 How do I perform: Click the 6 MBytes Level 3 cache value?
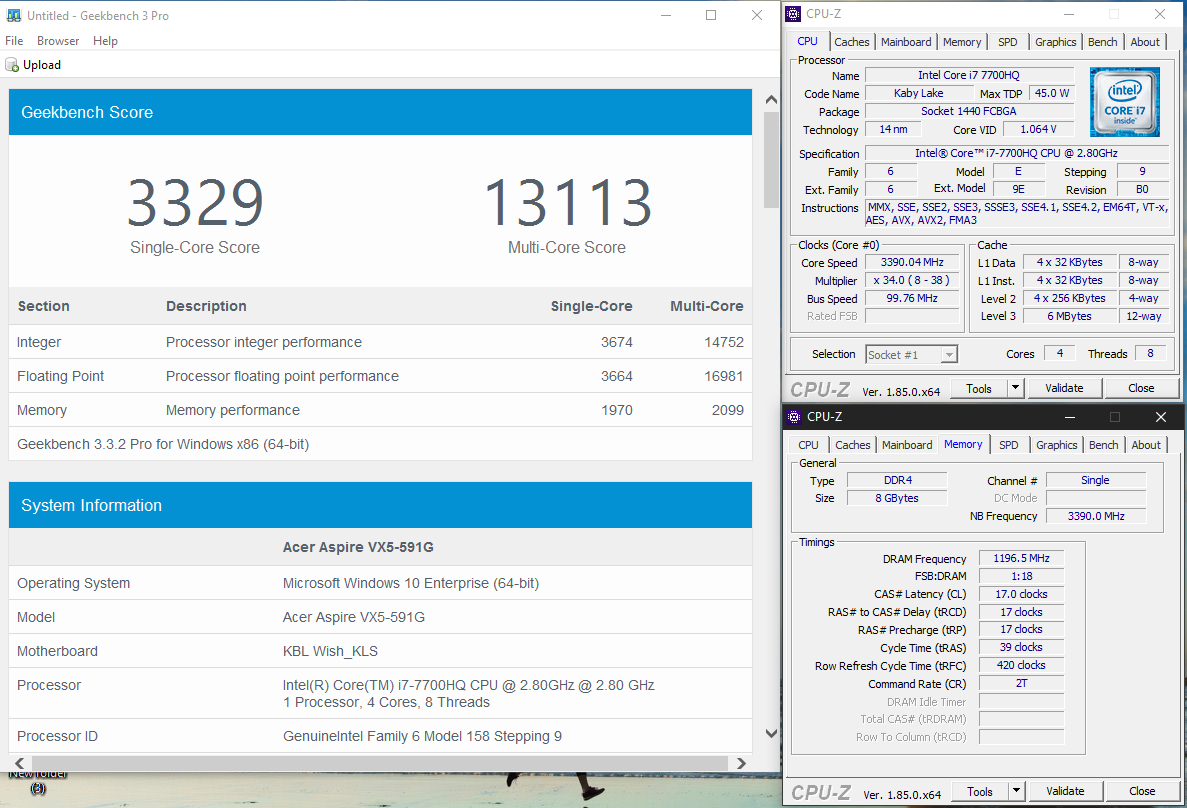pyautogui.click(x=1069, y=316)
